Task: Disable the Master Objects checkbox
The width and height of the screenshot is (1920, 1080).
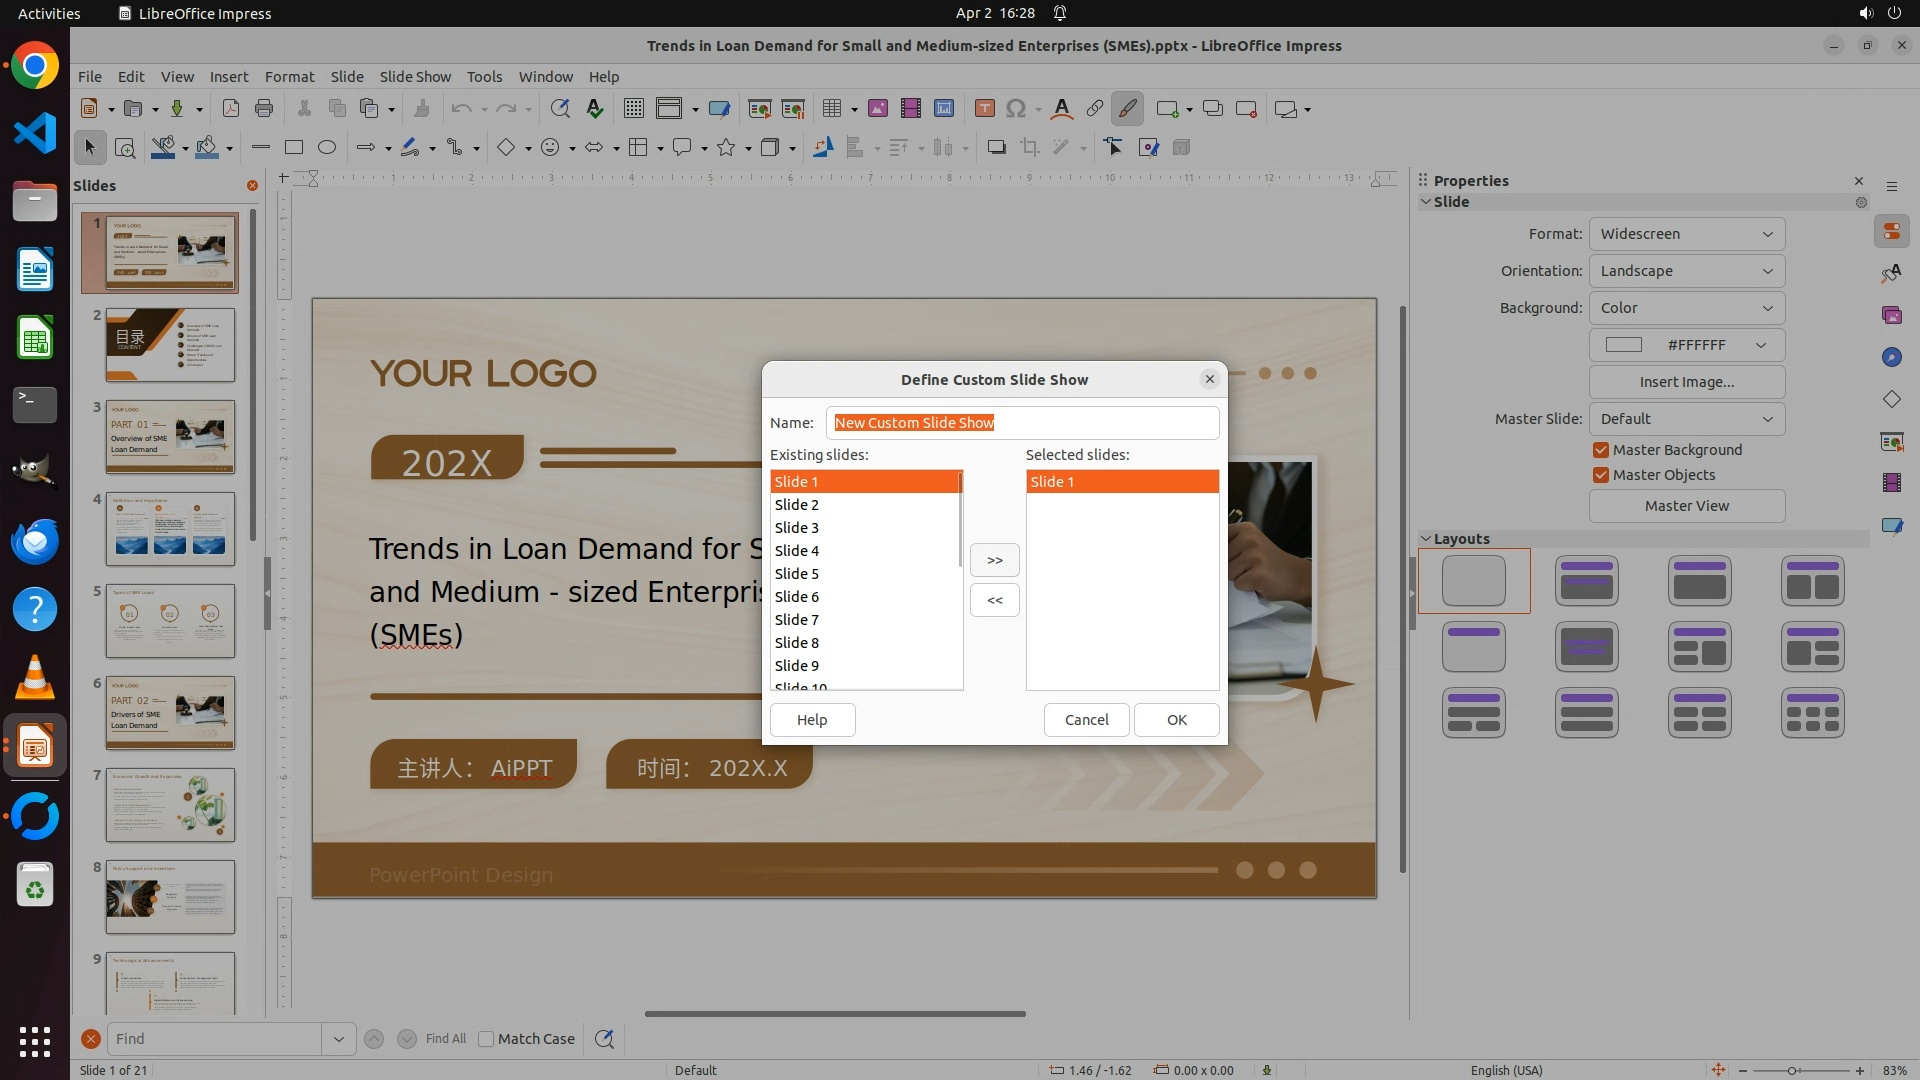Action: (1601, 475)
